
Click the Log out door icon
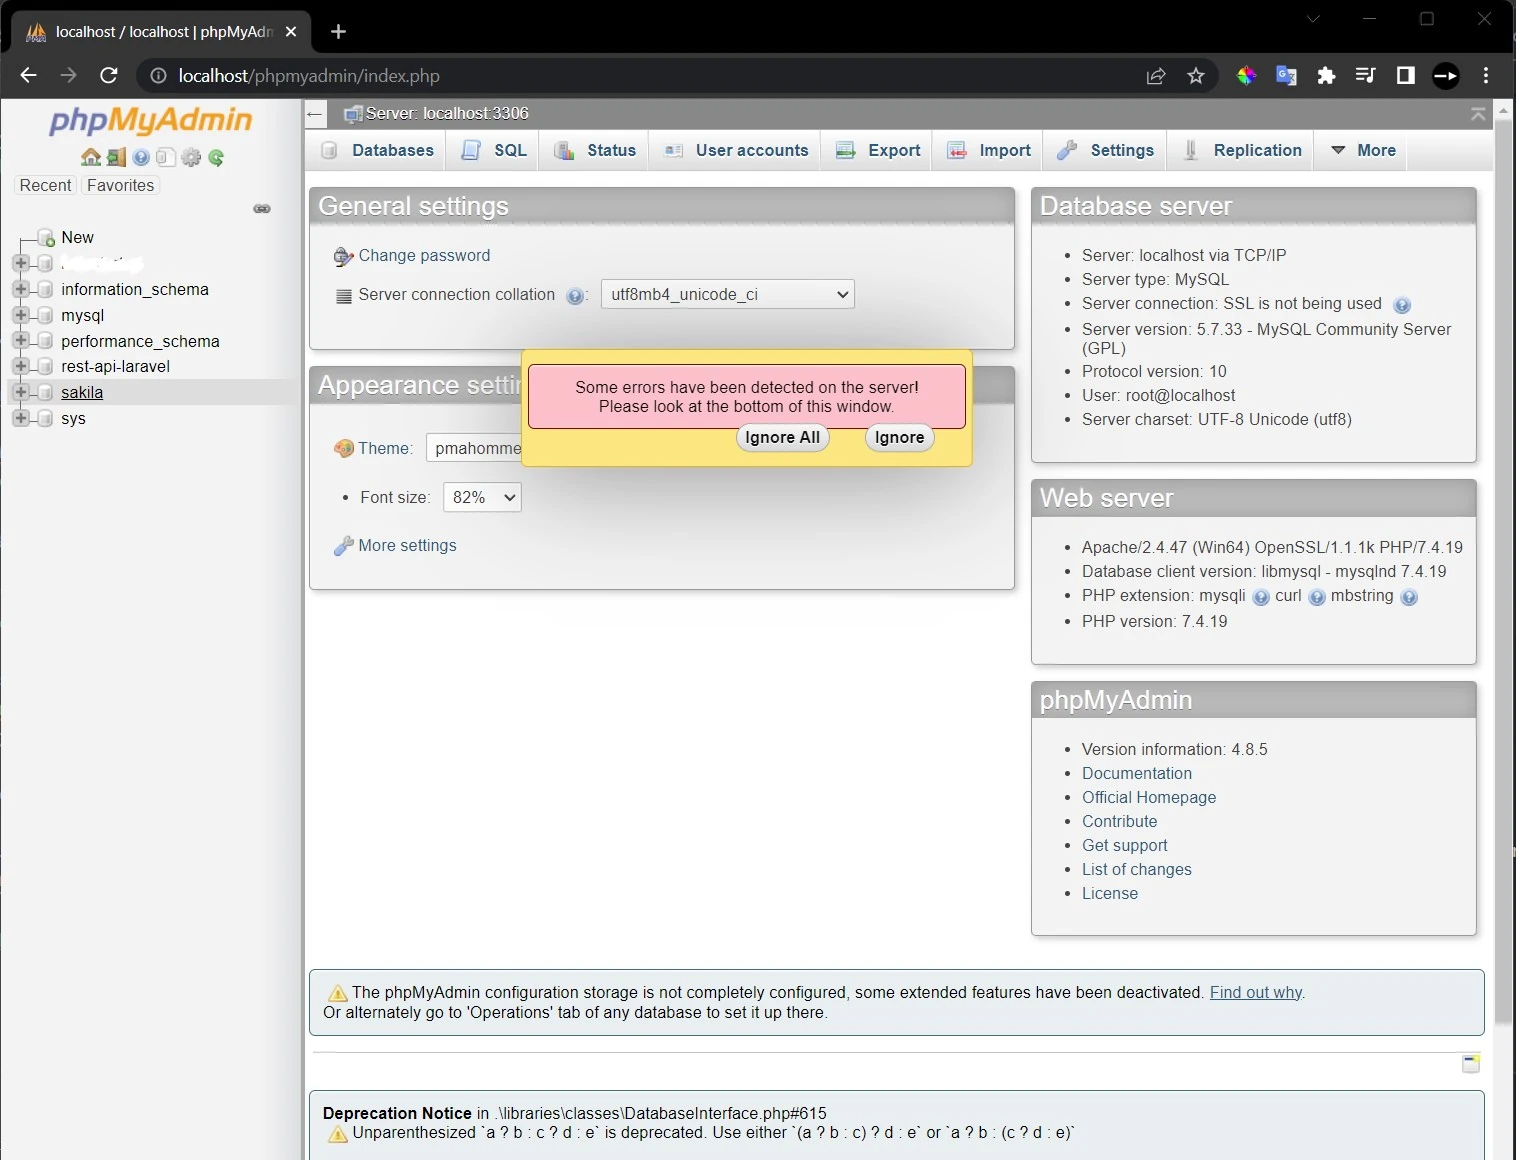tap(117, 157)
